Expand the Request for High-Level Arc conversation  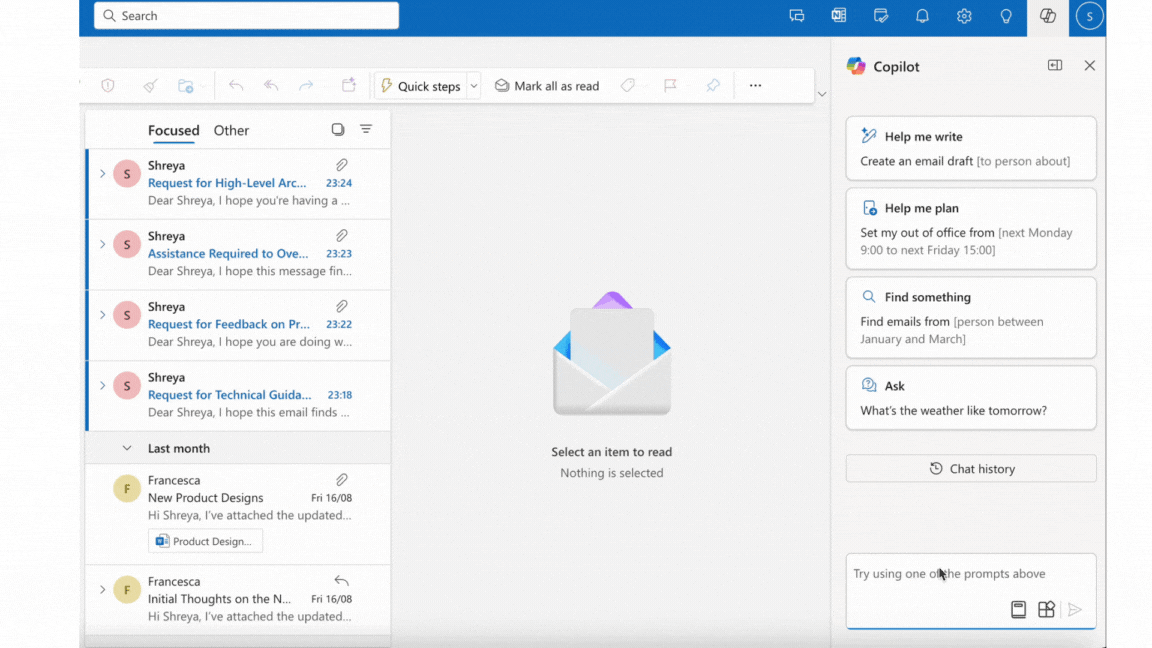[103, 174]
